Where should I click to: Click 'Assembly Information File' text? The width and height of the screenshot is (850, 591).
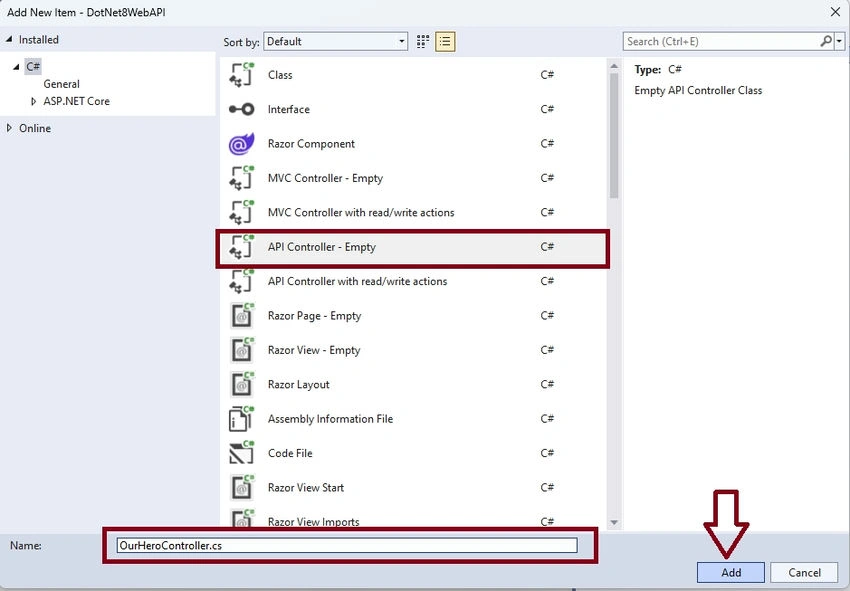[330, 419]
